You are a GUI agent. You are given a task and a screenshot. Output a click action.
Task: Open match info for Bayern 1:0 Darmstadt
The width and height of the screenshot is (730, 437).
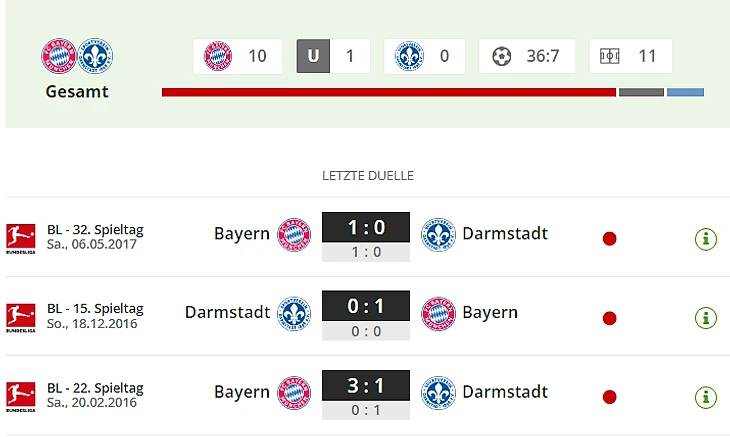[x=706, y=239]
